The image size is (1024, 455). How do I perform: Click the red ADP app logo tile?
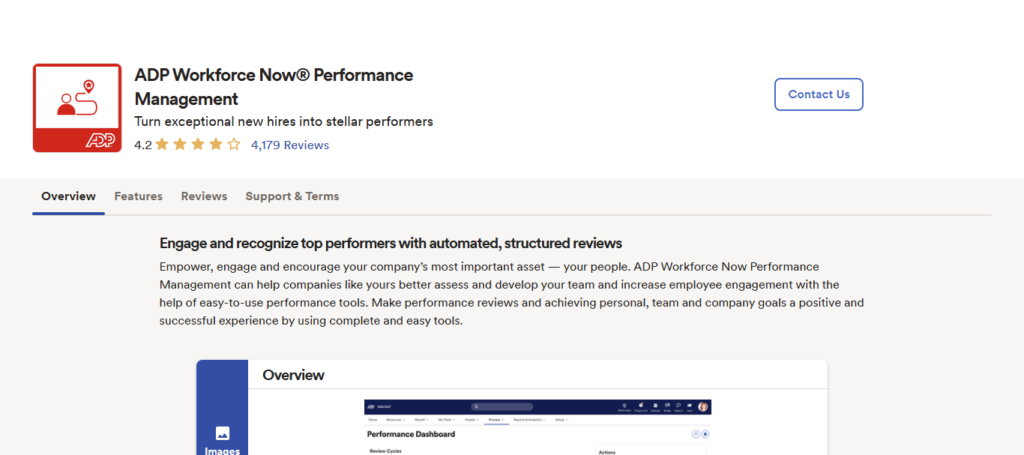(x=77, y=108)
